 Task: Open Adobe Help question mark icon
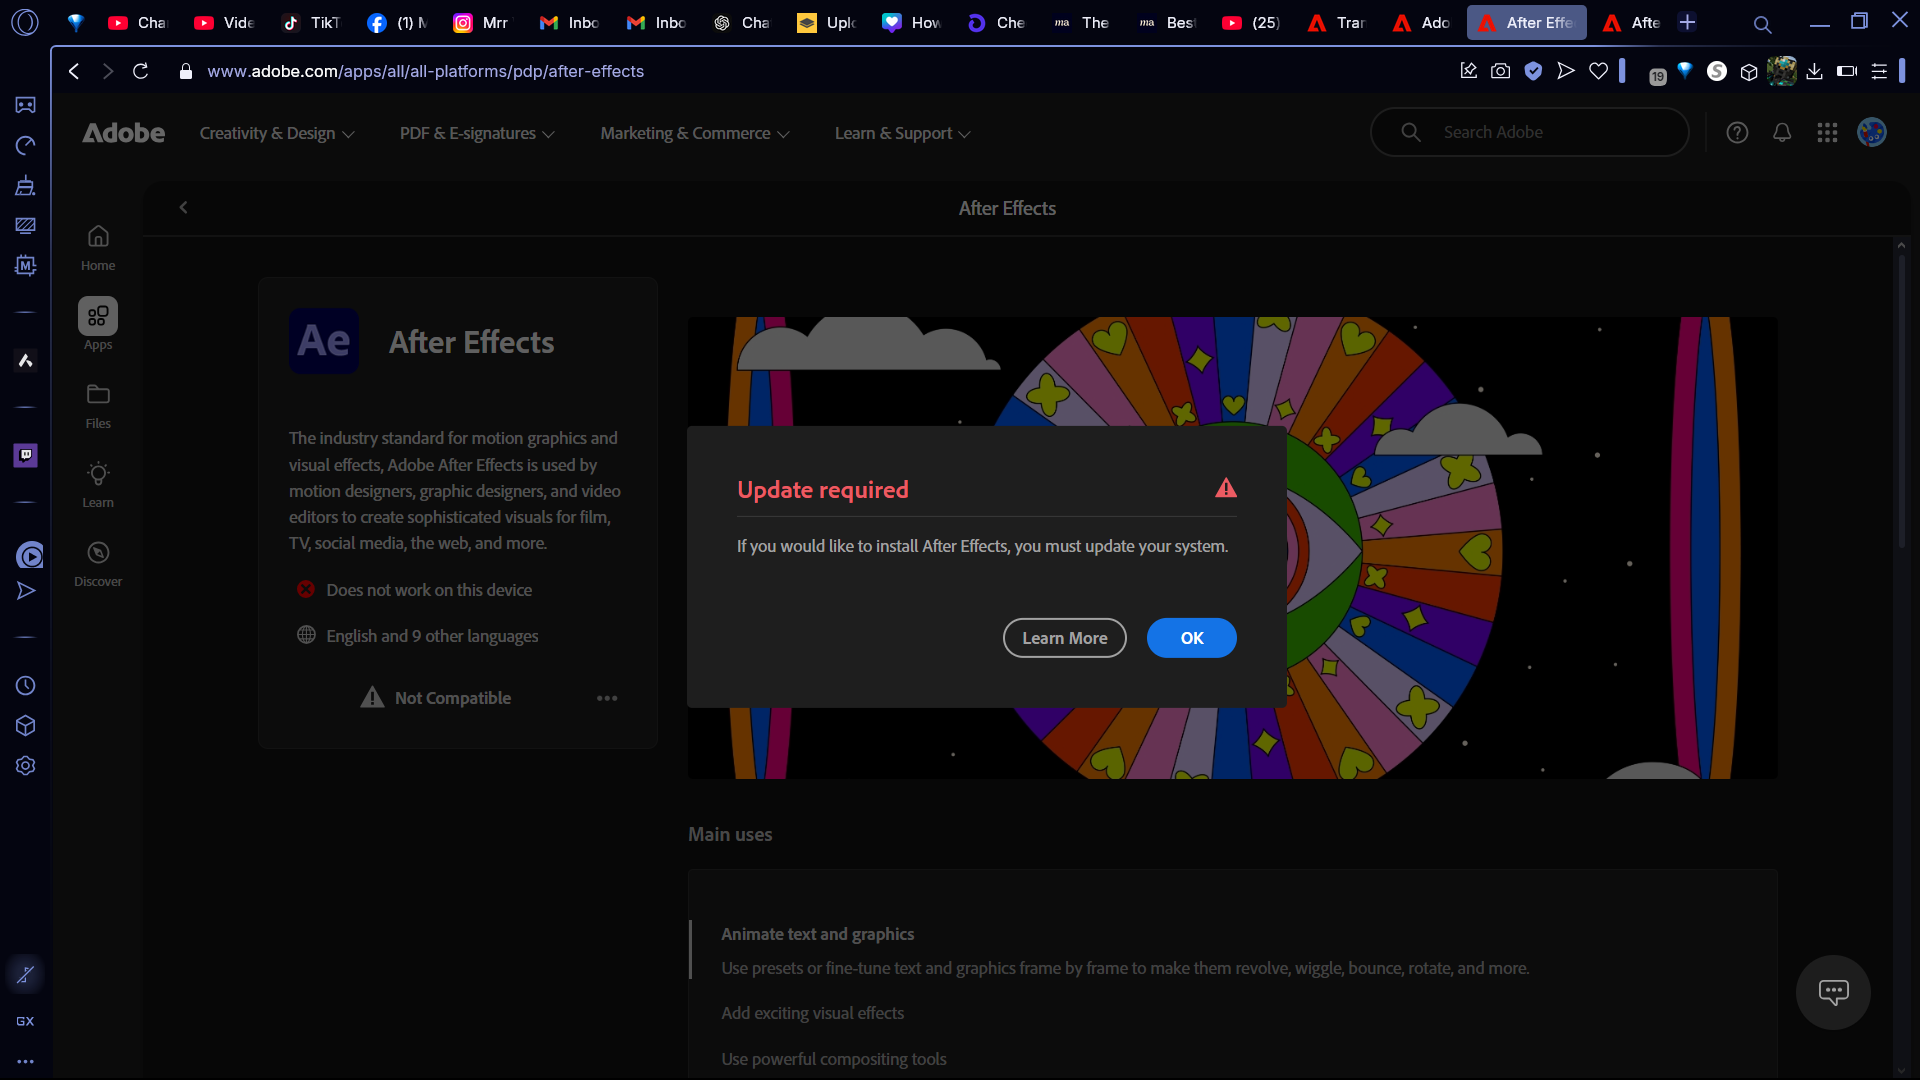[x=1737, y=132]
